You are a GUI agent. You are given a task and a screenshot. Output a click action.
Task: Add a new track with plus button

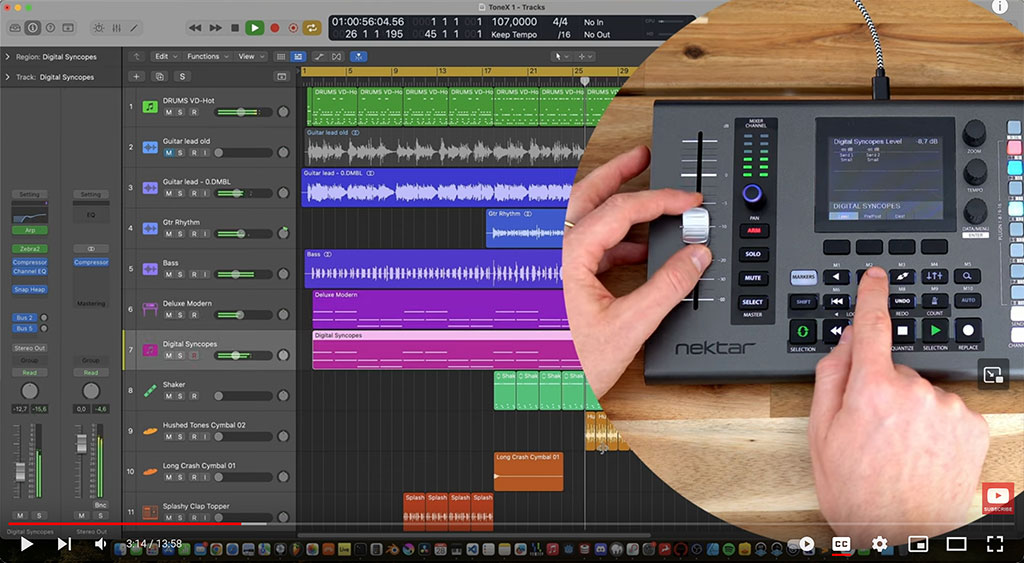(x=136, y=76)
